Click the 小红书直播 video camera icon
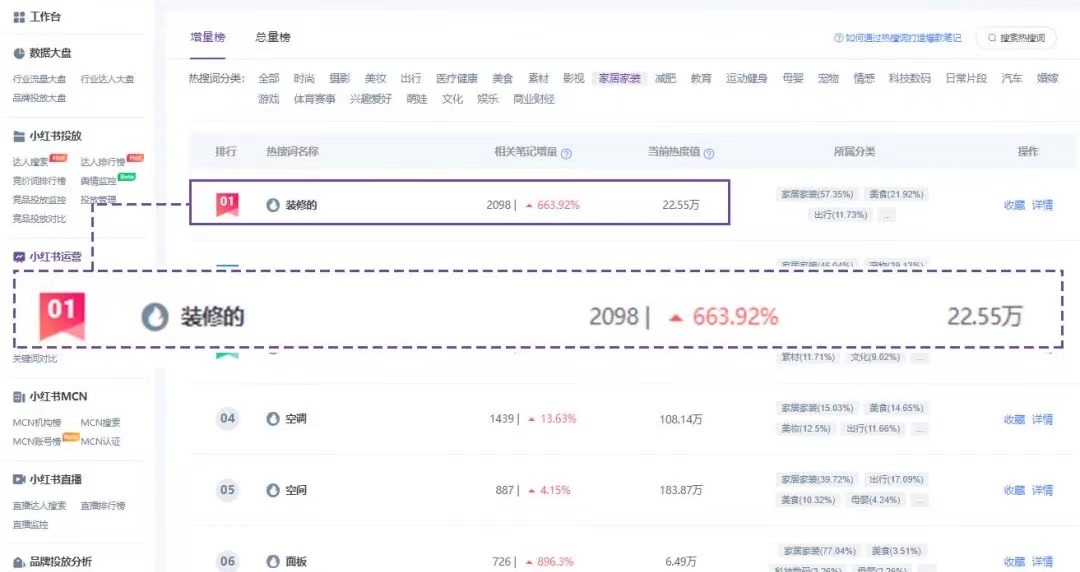Image resolution: width=1080 pixels, height=572 pixels. pyautogui.click(x=19, y=479)
